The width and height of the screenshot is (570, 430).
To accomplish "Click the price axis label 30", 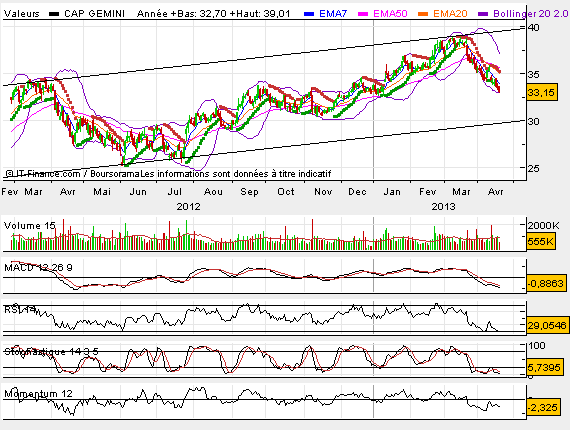I will click(534, 121).
